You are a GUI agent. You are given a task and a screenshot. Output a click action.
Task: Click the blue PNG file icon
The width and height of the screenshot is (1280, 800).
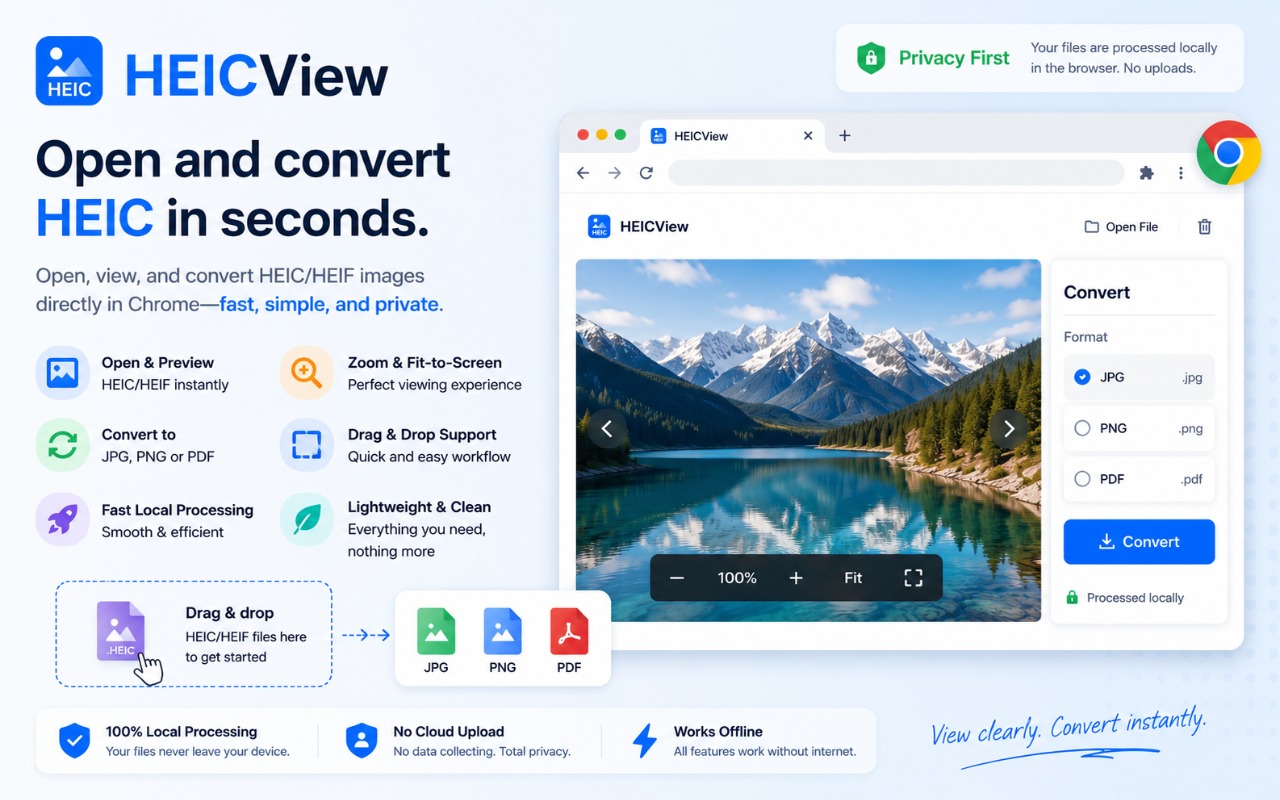pyautogui.click(x=502, y=631)
